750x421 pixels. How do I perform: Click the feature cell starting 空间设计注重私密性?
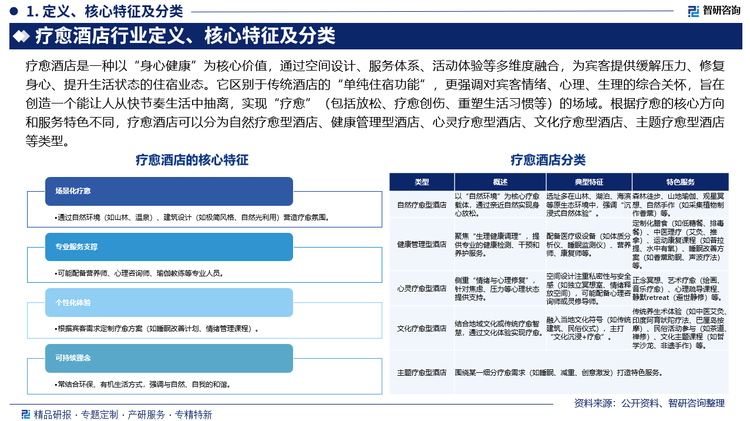pyautogui.click(x=589, y=288)
